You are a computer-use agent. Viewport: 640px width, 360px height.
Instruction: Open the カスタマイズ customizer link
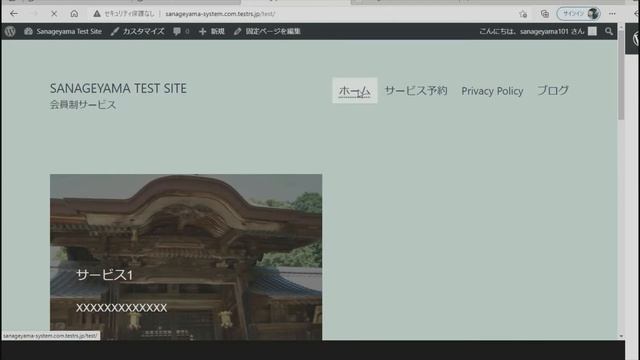138,31
